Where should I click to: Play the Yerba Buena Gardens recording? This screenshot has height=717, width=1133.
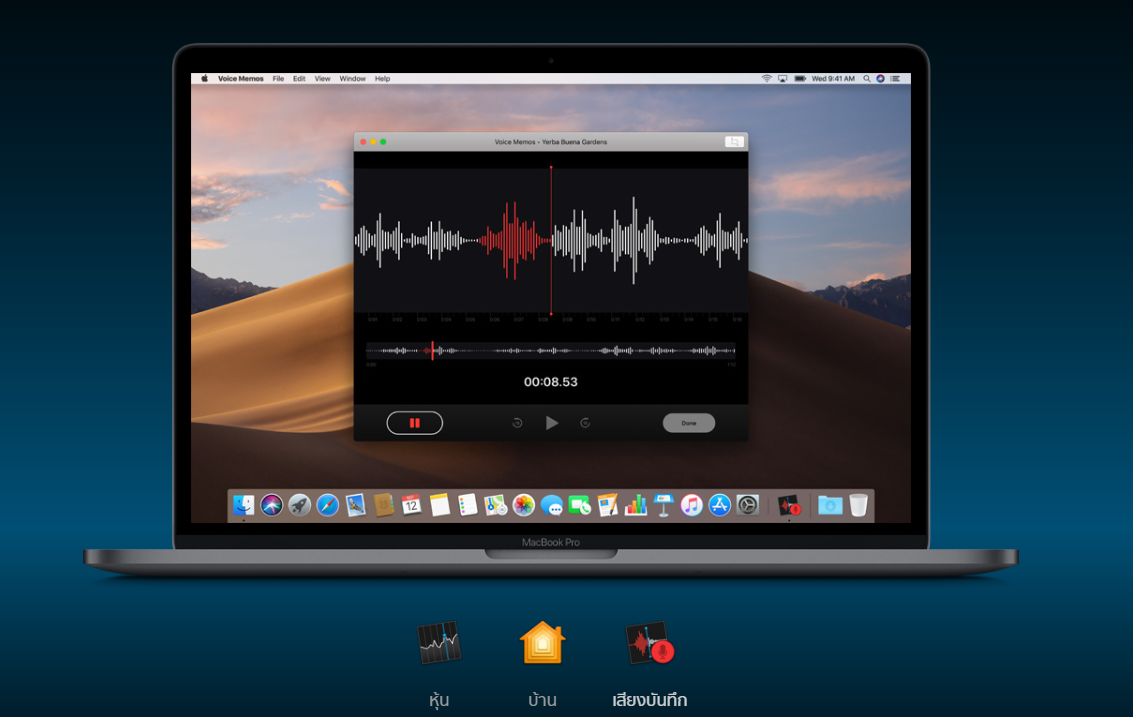(552, 422)
